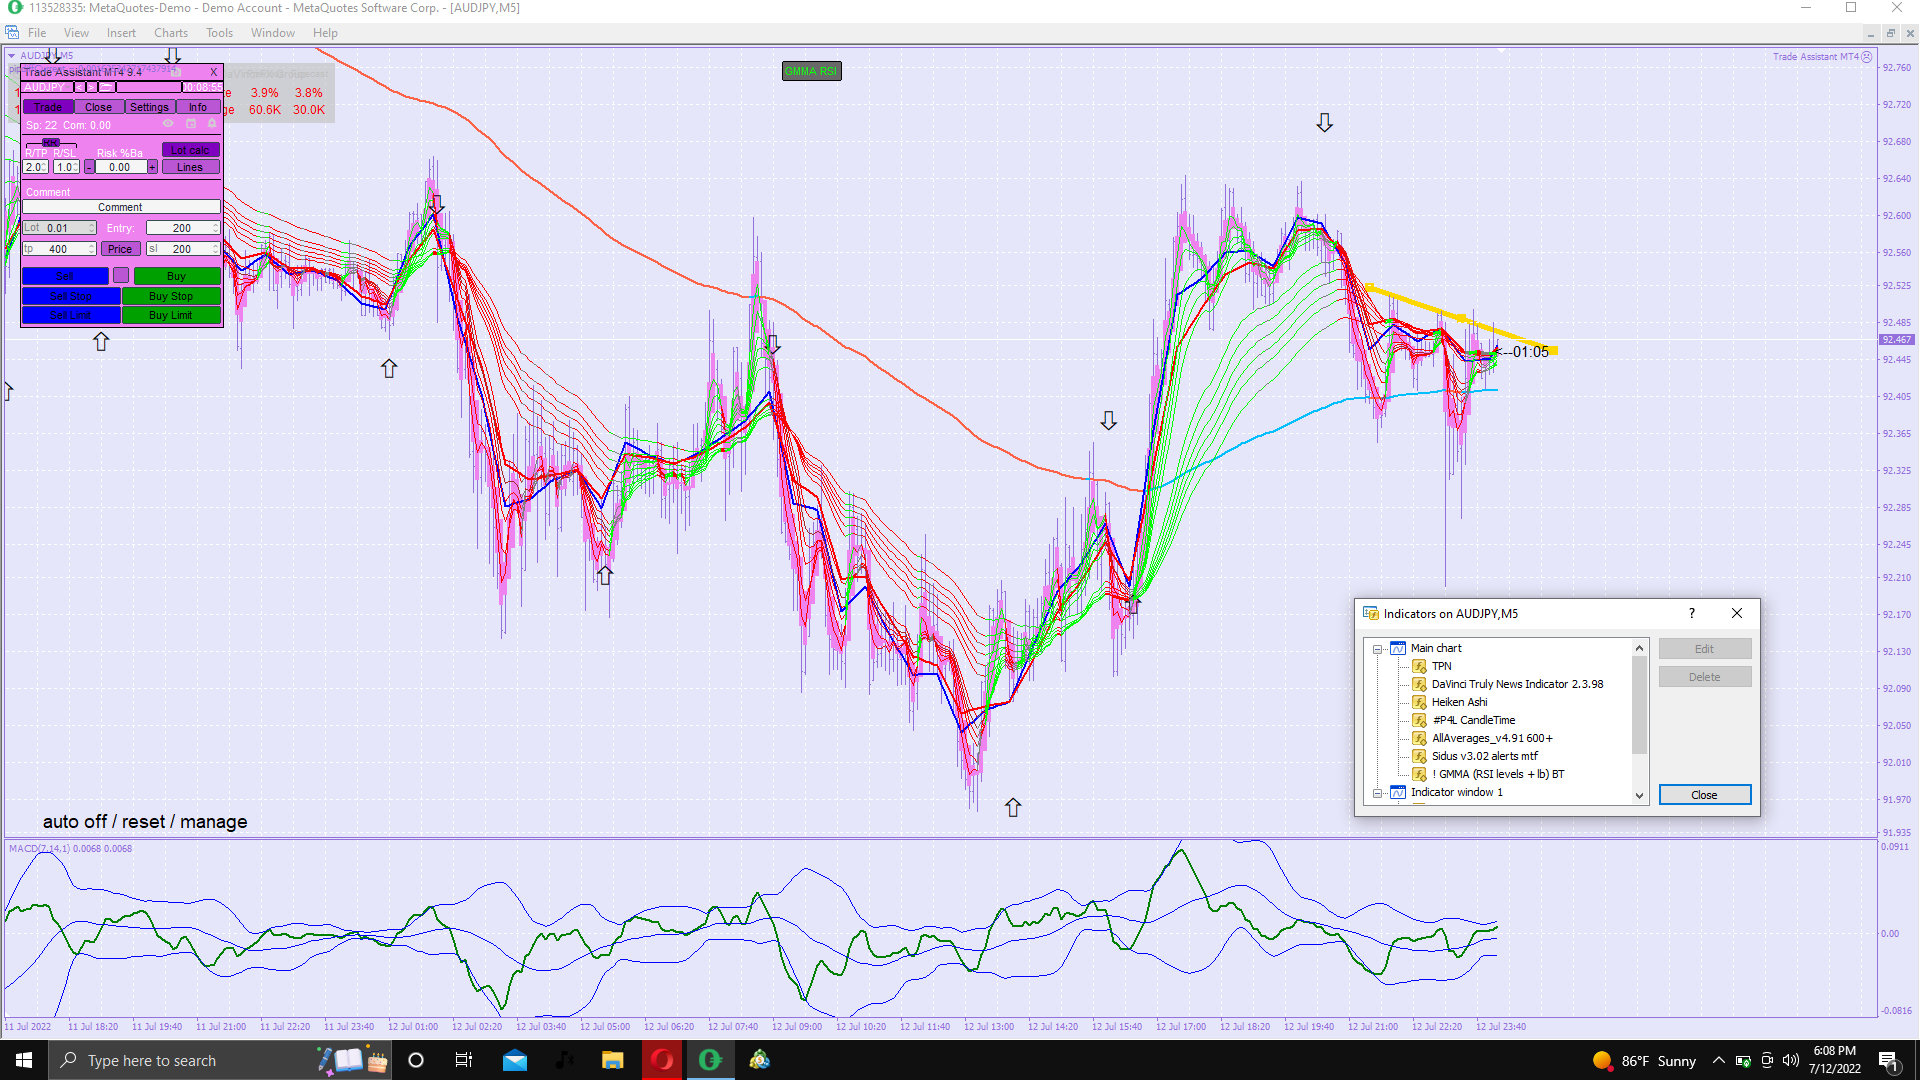
Task: Click the folder icon in Trade Assistant
Action: (106, 87)
